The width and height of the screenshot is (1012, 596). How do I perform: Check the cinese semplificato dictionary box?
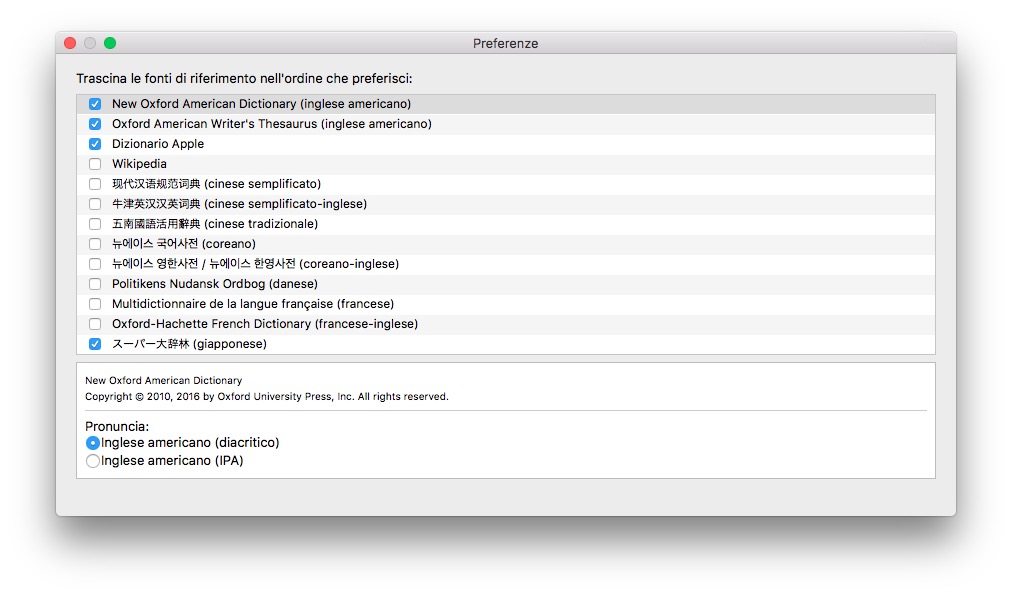pyautogui.click(x=95, y=184)
